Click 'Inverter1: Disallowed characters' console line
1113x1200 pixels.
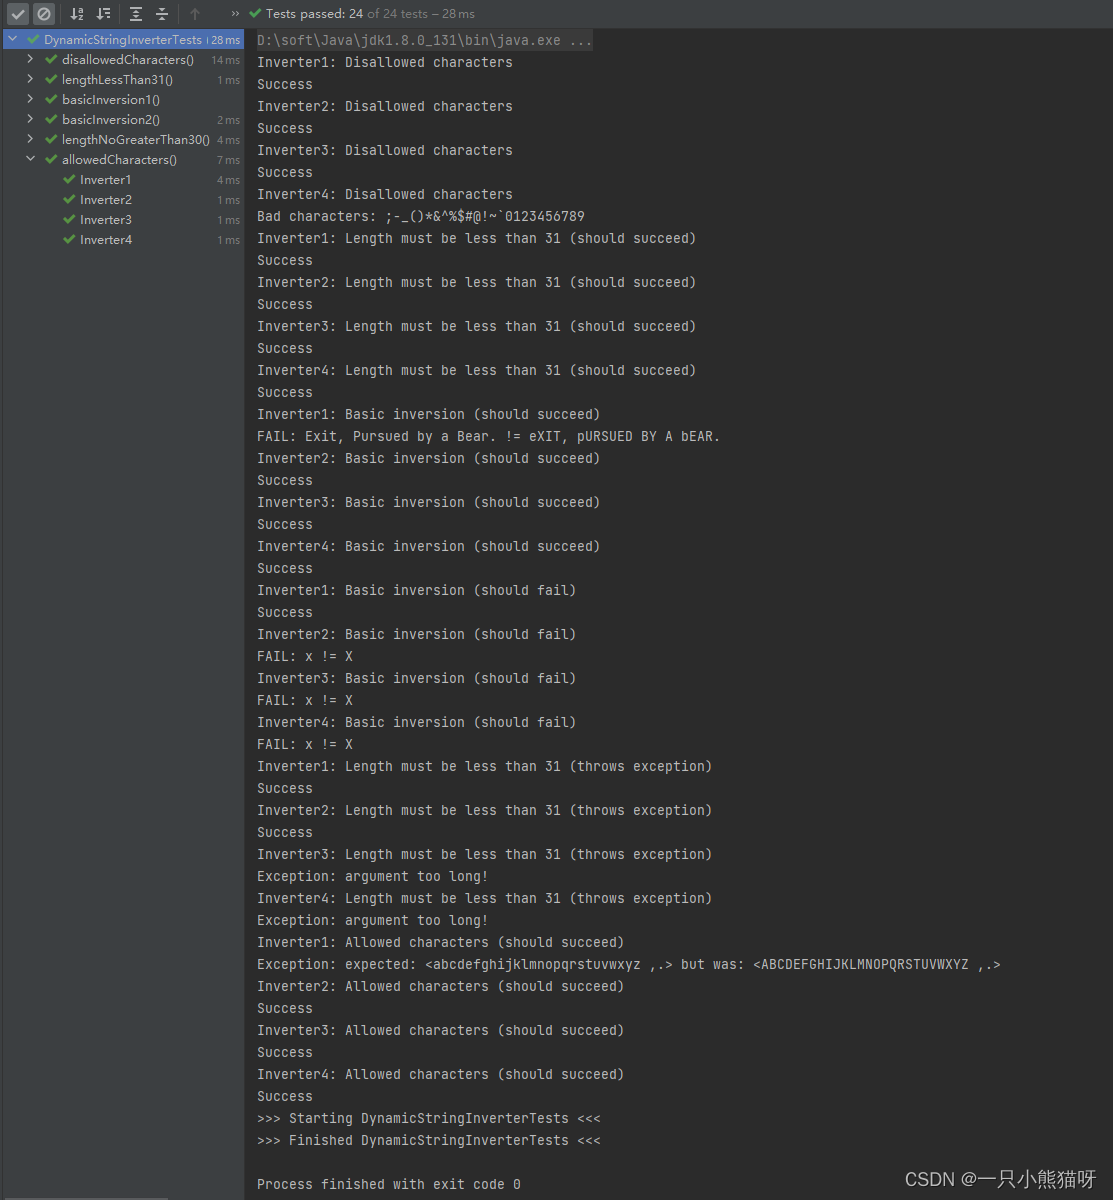click(x=385, y=62)
